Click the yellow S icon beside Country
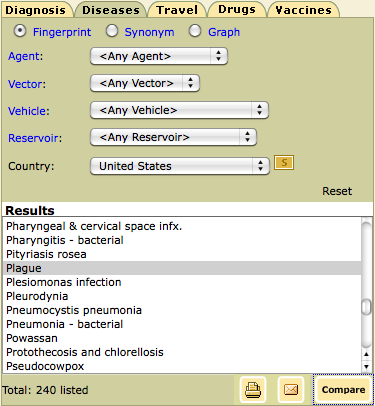Image resolution: width=375 pixels, height=406 pixels. [284, 163]
